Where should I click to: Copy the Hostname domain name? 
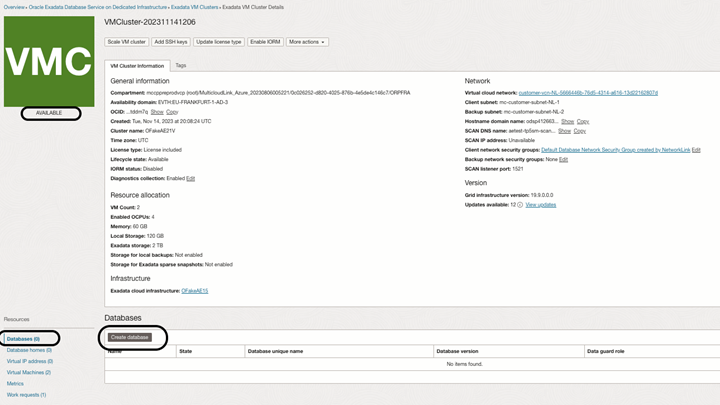[x=583, y=122]
